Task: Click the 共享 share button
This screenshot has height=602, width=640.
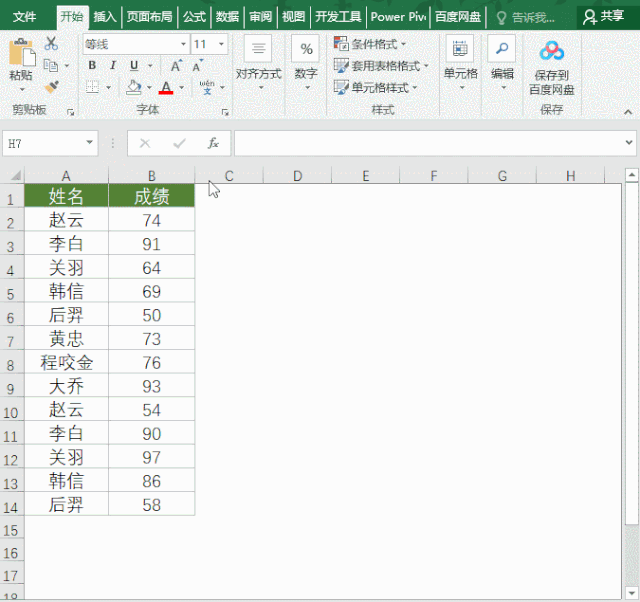Action: coord(604,17)
